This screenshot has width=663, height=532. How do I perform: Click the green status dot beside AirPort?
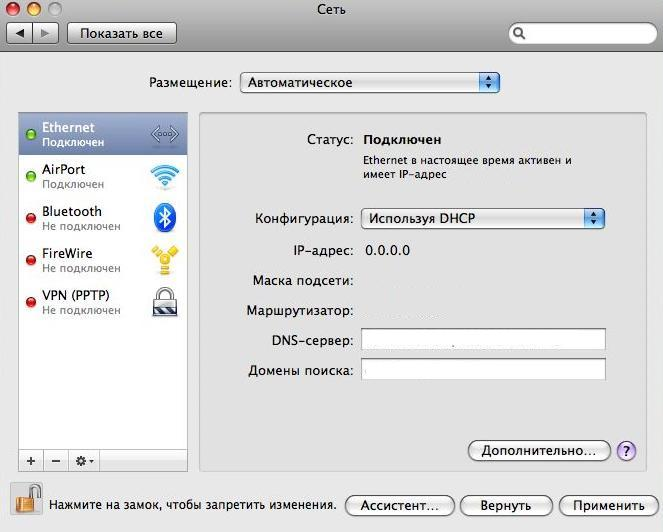31,176
